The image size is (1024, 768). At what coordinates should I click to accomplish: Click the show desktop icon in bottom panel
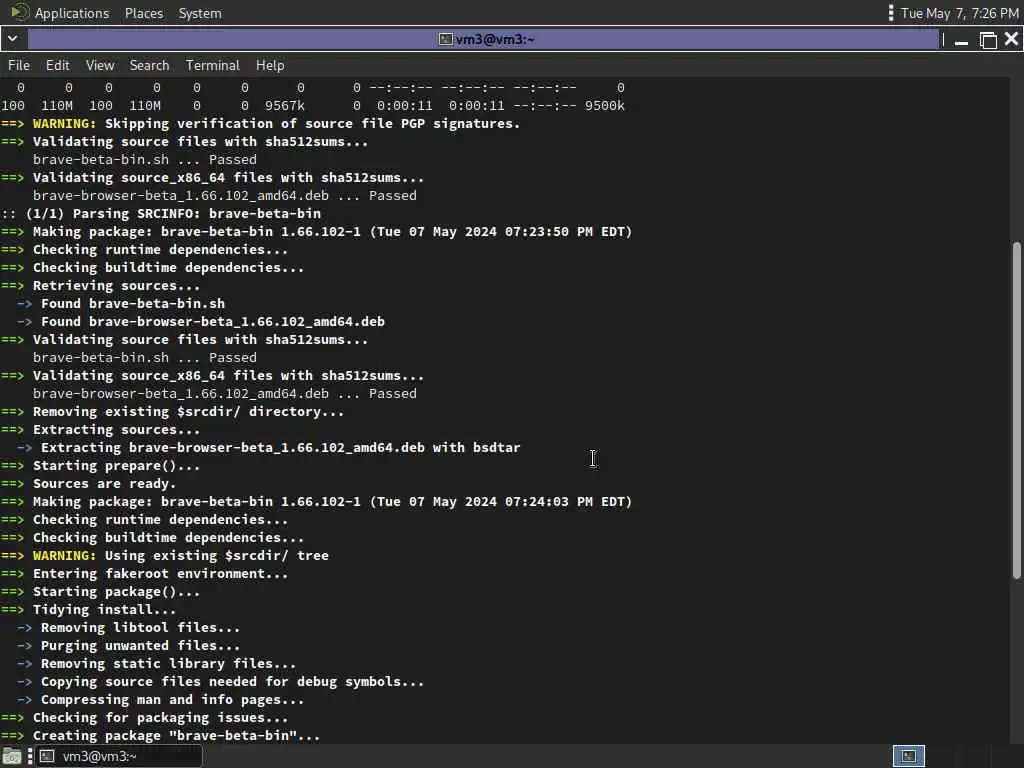point(12,756)
